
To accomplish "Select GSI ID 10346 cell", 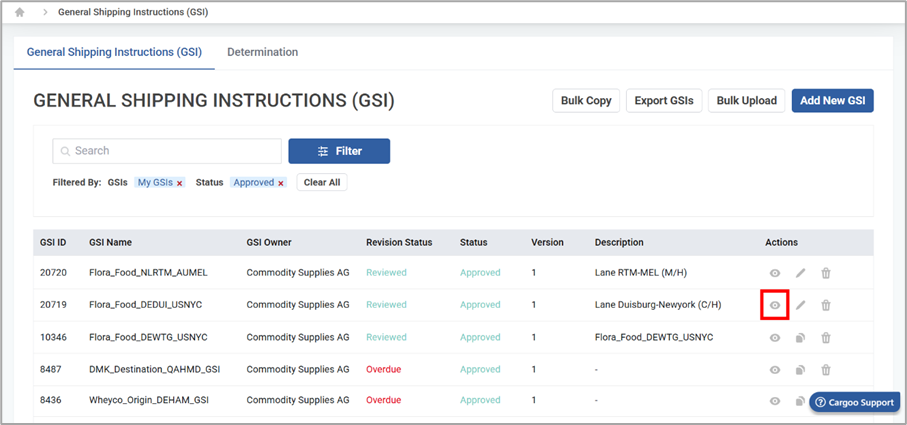I will [51, 337].
